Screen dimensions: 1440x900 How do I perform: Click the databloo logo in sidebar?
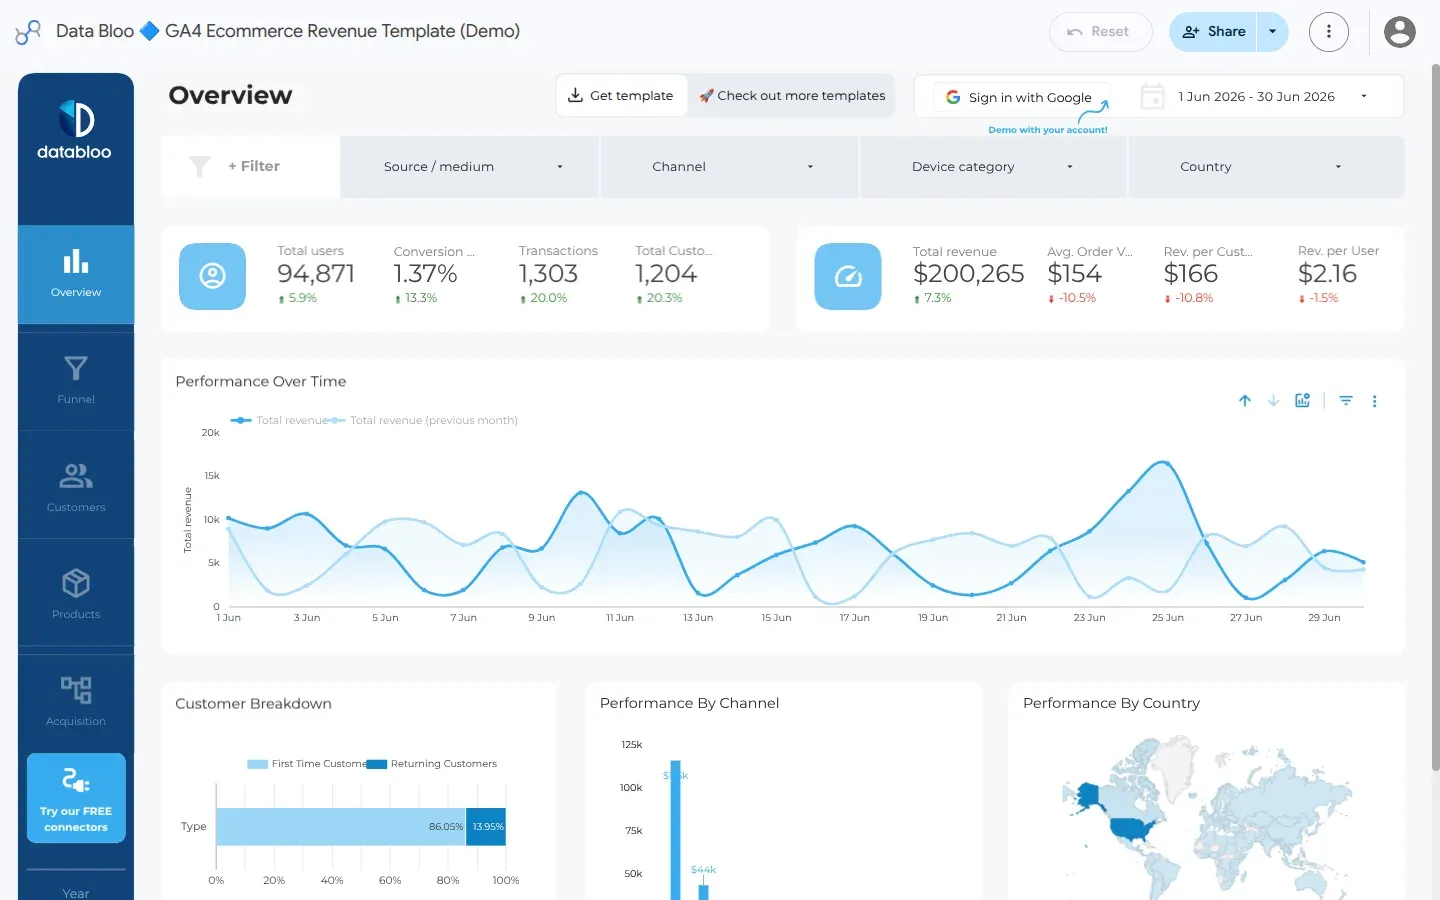point(75,131)
